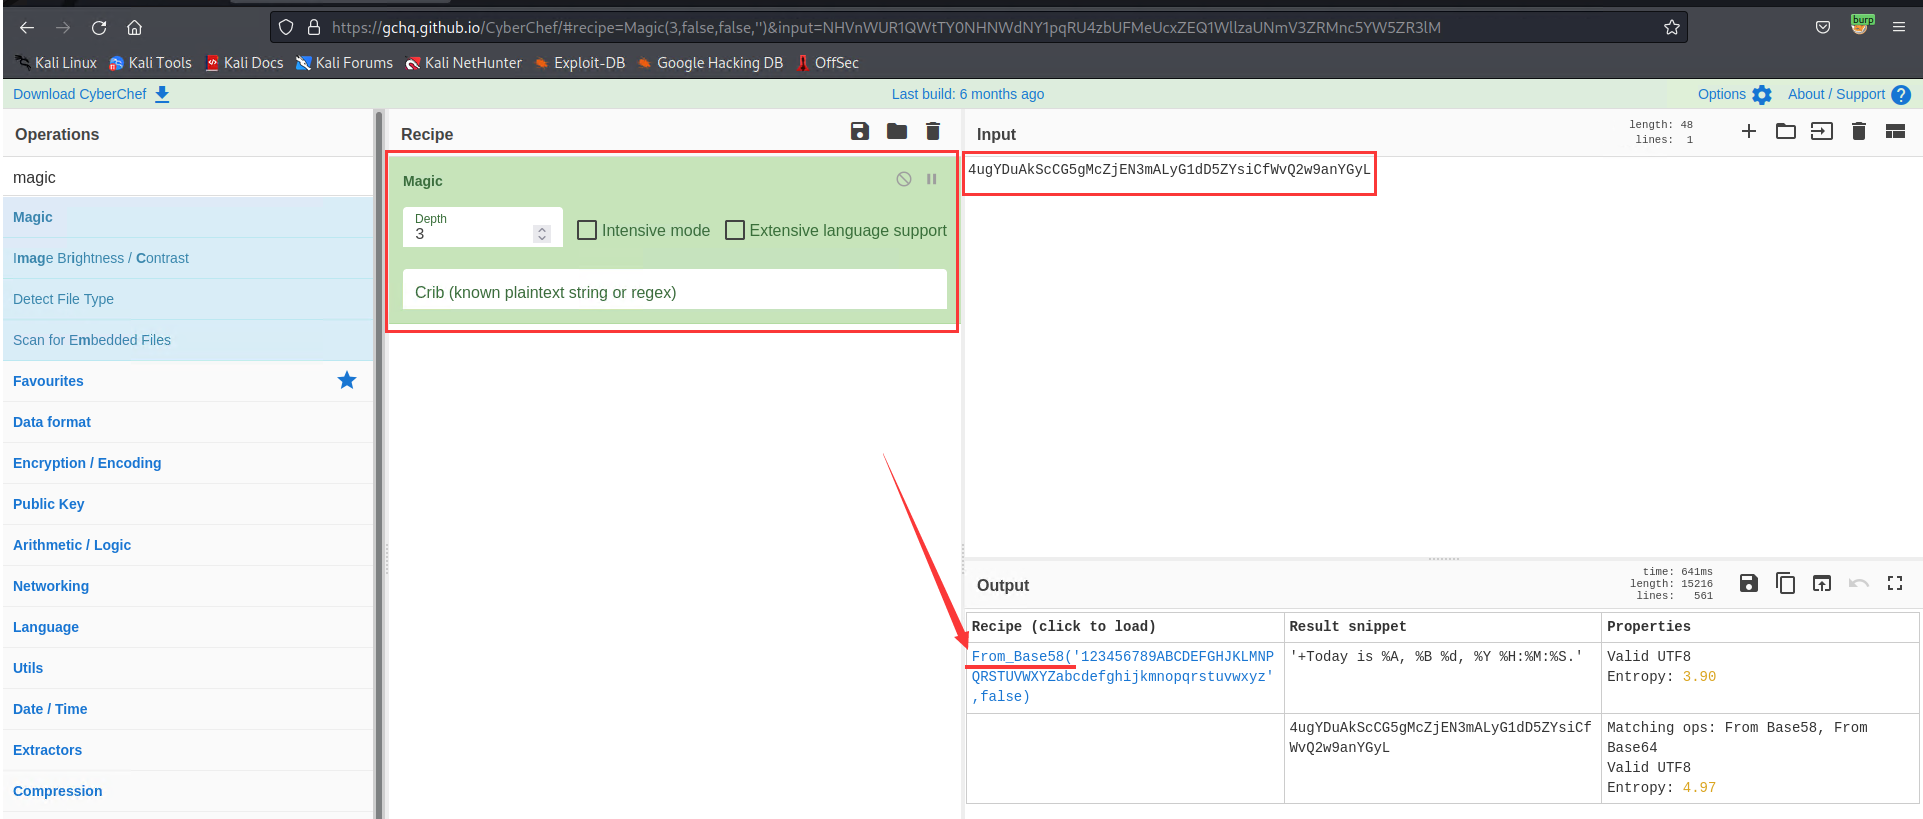This screenshot has height=819, width=1923.
Task: Open Google Hacking DB bookmark
Action: pos(710,63)
